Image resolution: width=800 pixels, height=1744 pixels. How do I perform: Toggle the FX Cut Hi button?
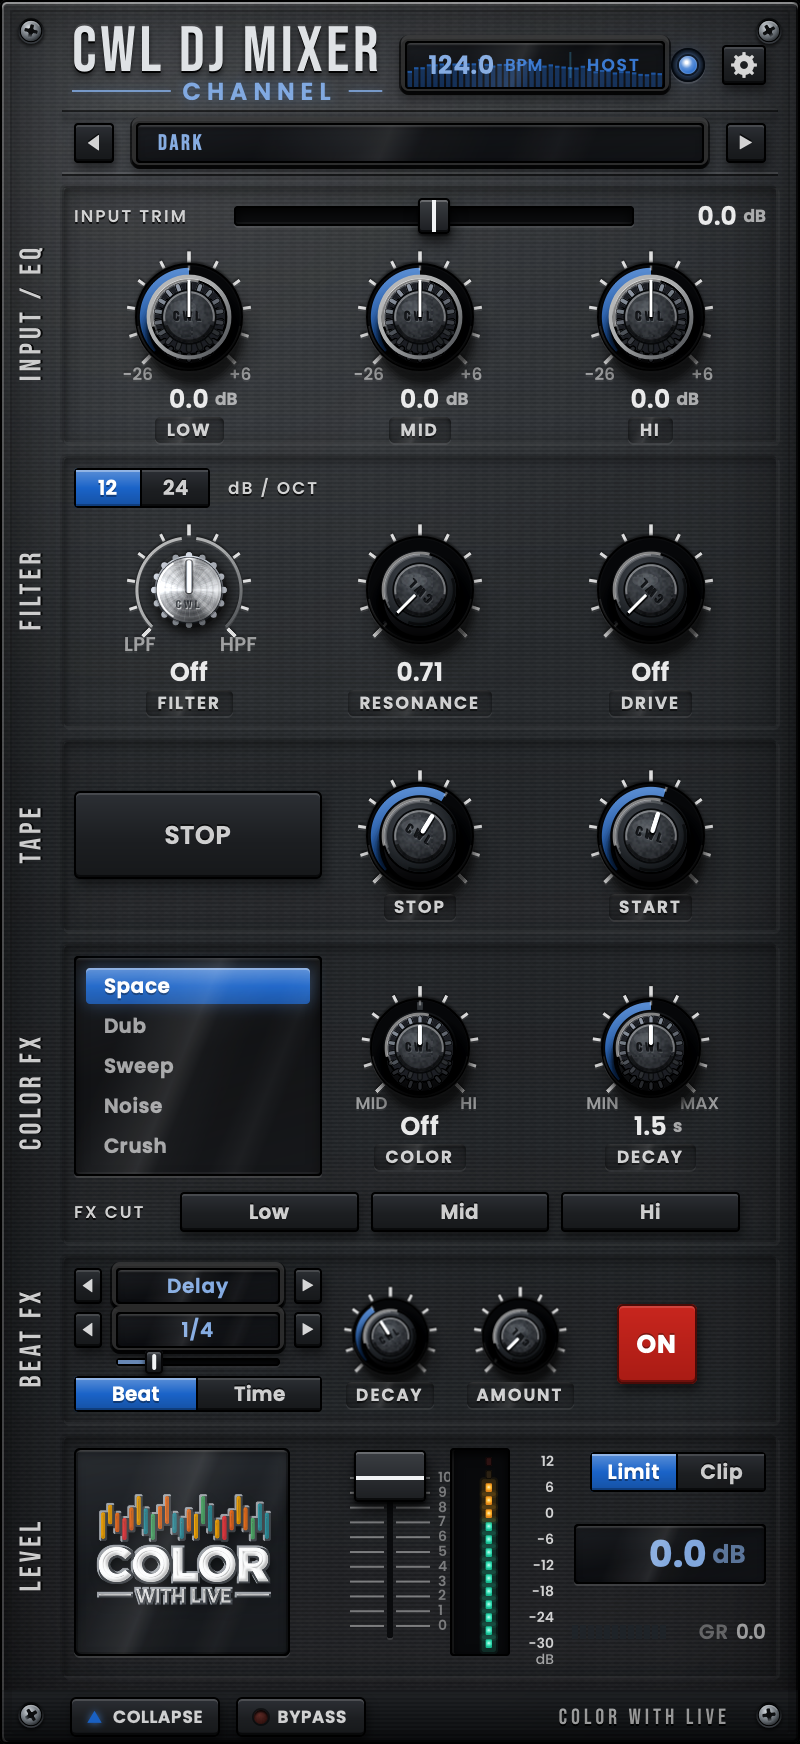tap(650, 1212)
